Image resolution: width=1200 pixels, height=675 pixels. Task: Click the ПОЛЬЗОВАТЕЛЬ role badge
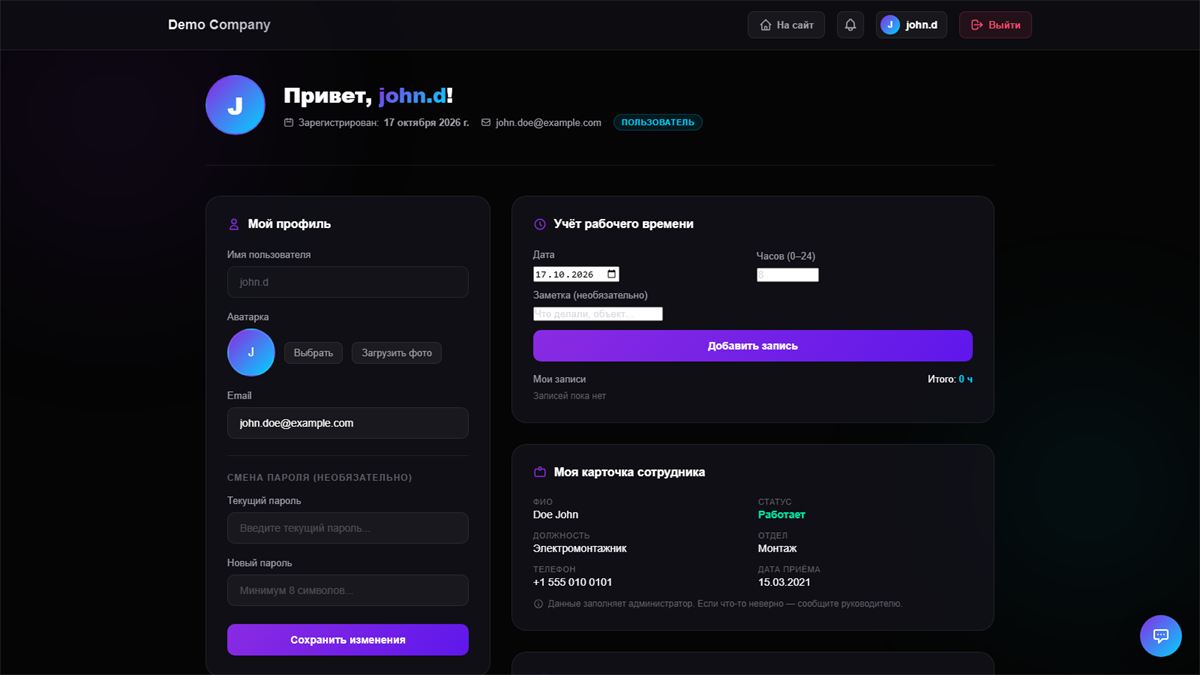point(658,123)
